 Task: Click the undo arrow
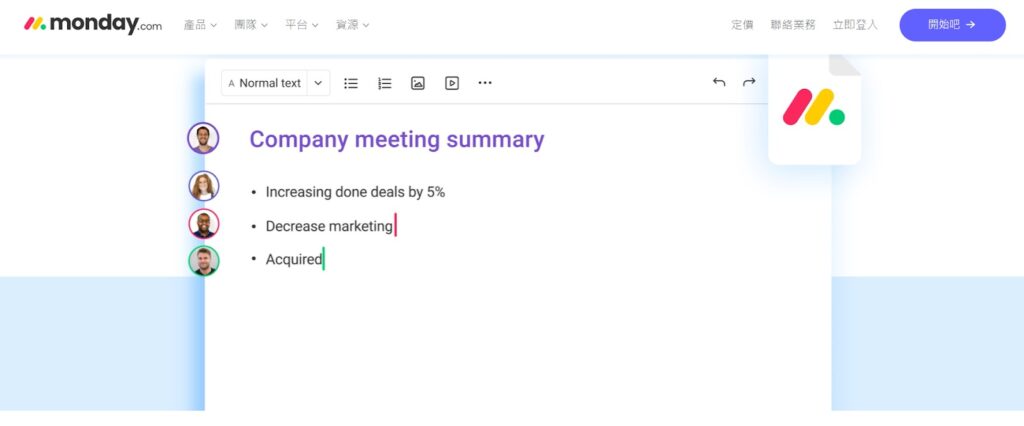(719, 82)
